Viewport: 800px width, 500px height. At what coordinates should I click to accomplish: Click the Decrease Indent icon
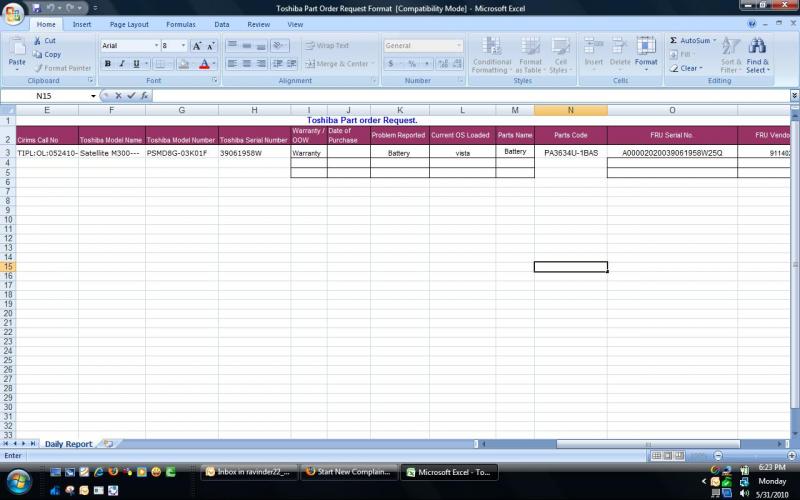(x=277, y=64)
